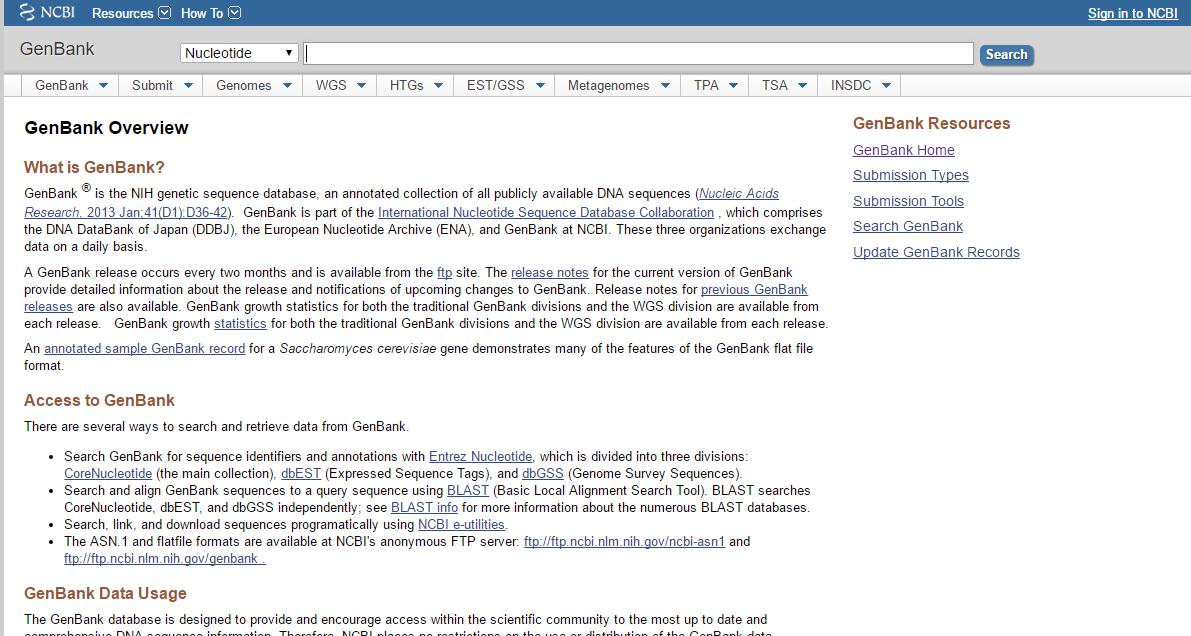This screenshot has width=1191, height=636.
Task: Click the 'GenBank Resources' sidebar heading
Action: (931, 124)
